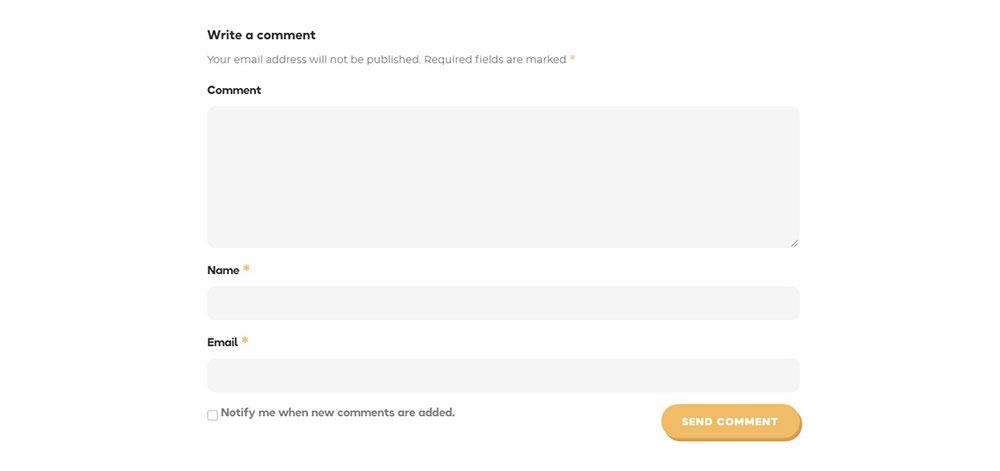Viewport: 1000px width, 471px height.
Task: Click the 'Email' field label
Action: [x=222, y=342]
